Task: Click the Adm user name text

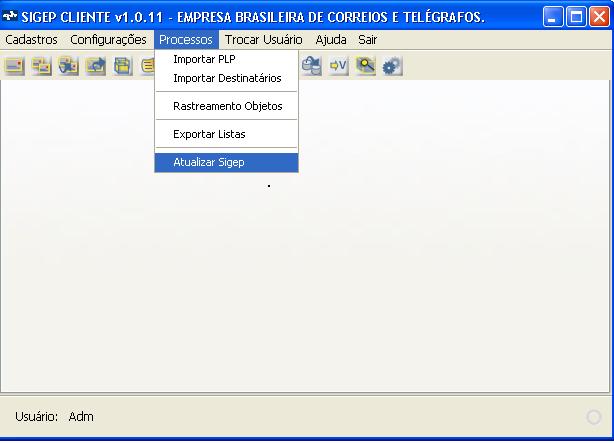Action: coord(81,416)
